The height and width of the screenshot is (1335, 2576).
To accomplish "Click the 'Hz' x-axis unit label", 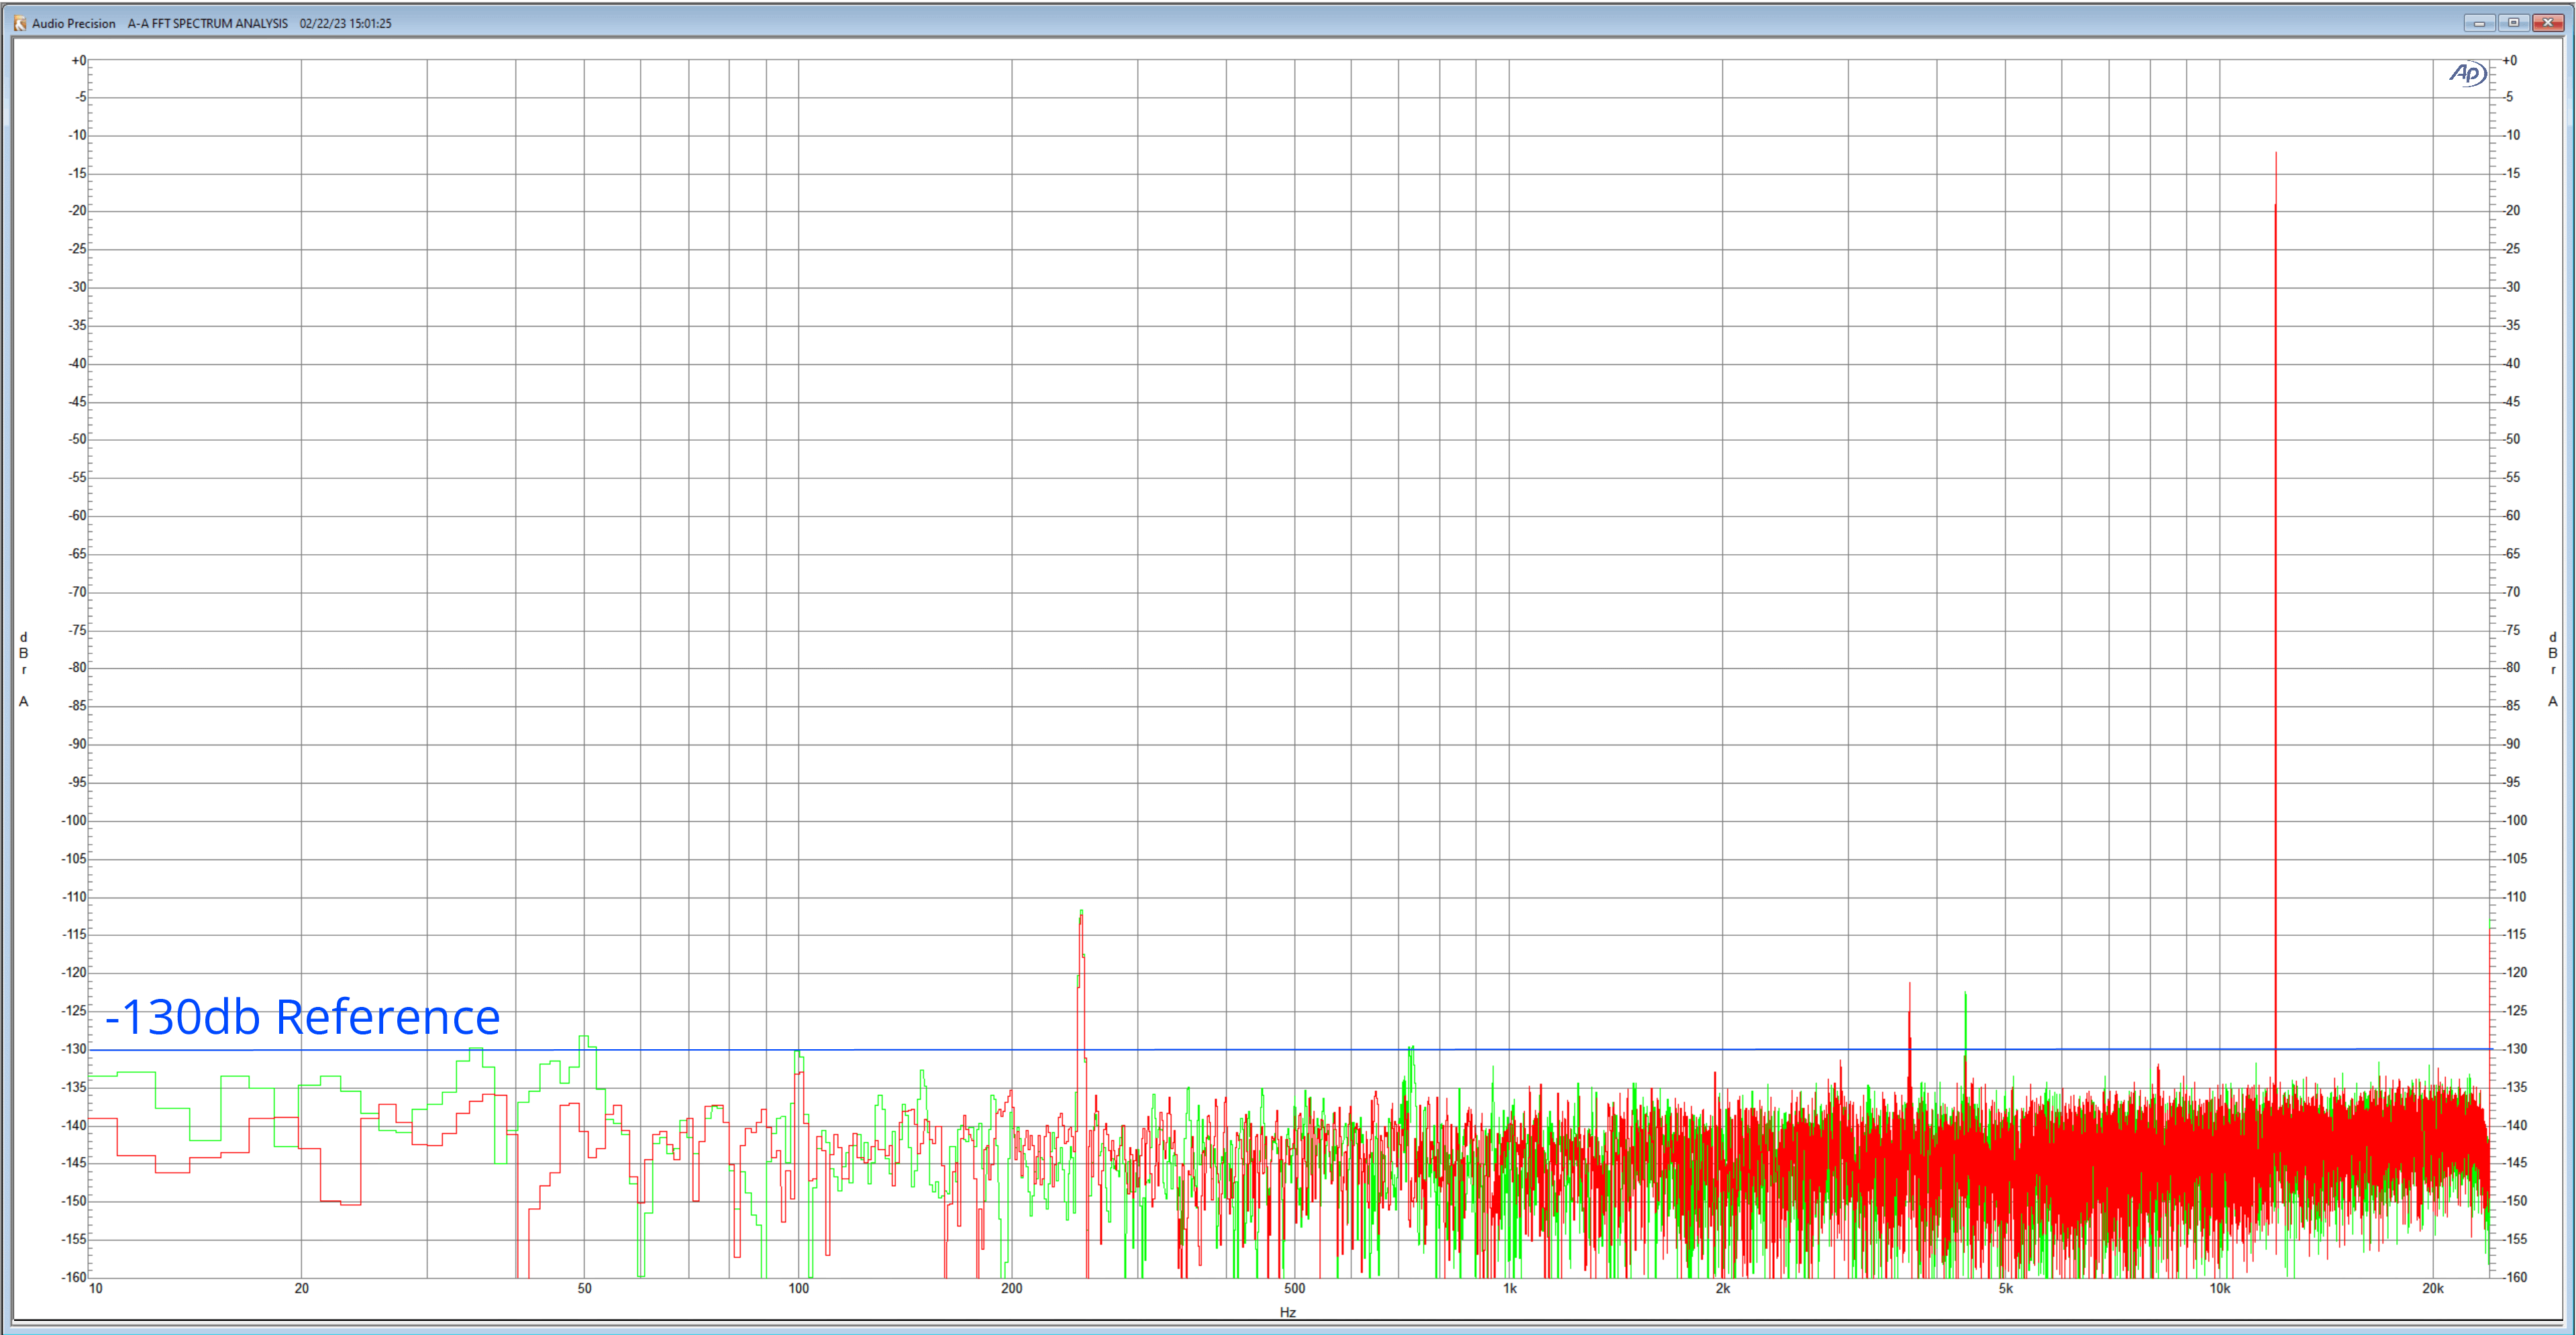I will point(1287,1312).
